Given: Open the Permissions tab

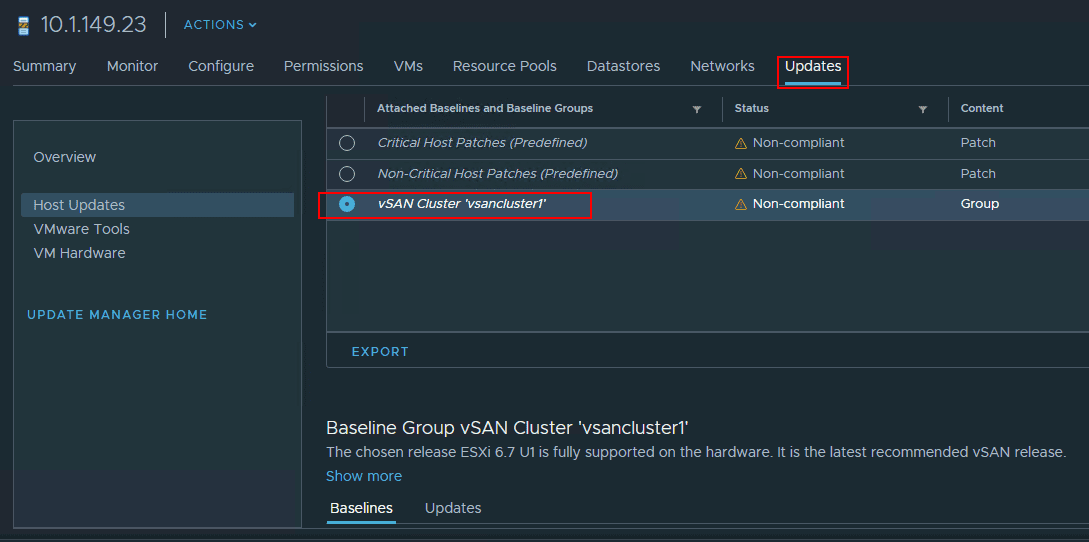Looking at the screenshot, I should click(x=324, y=66).
